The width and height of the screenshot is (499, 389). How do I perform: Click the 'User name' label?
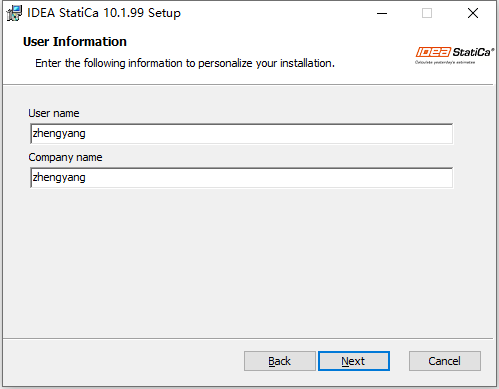point(54,113)
